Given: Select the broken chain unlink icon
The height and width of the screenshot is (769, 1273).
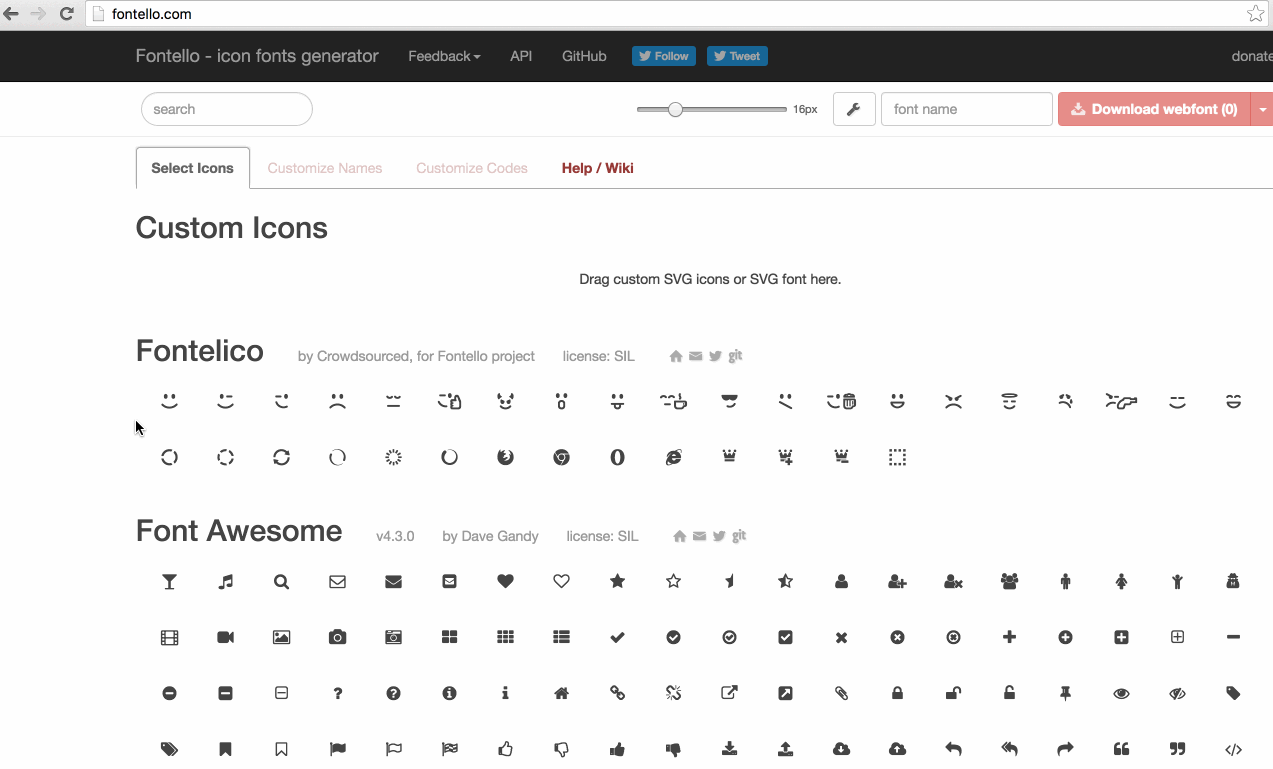Looking at the screenshot, I should click(x=674, y=693).
